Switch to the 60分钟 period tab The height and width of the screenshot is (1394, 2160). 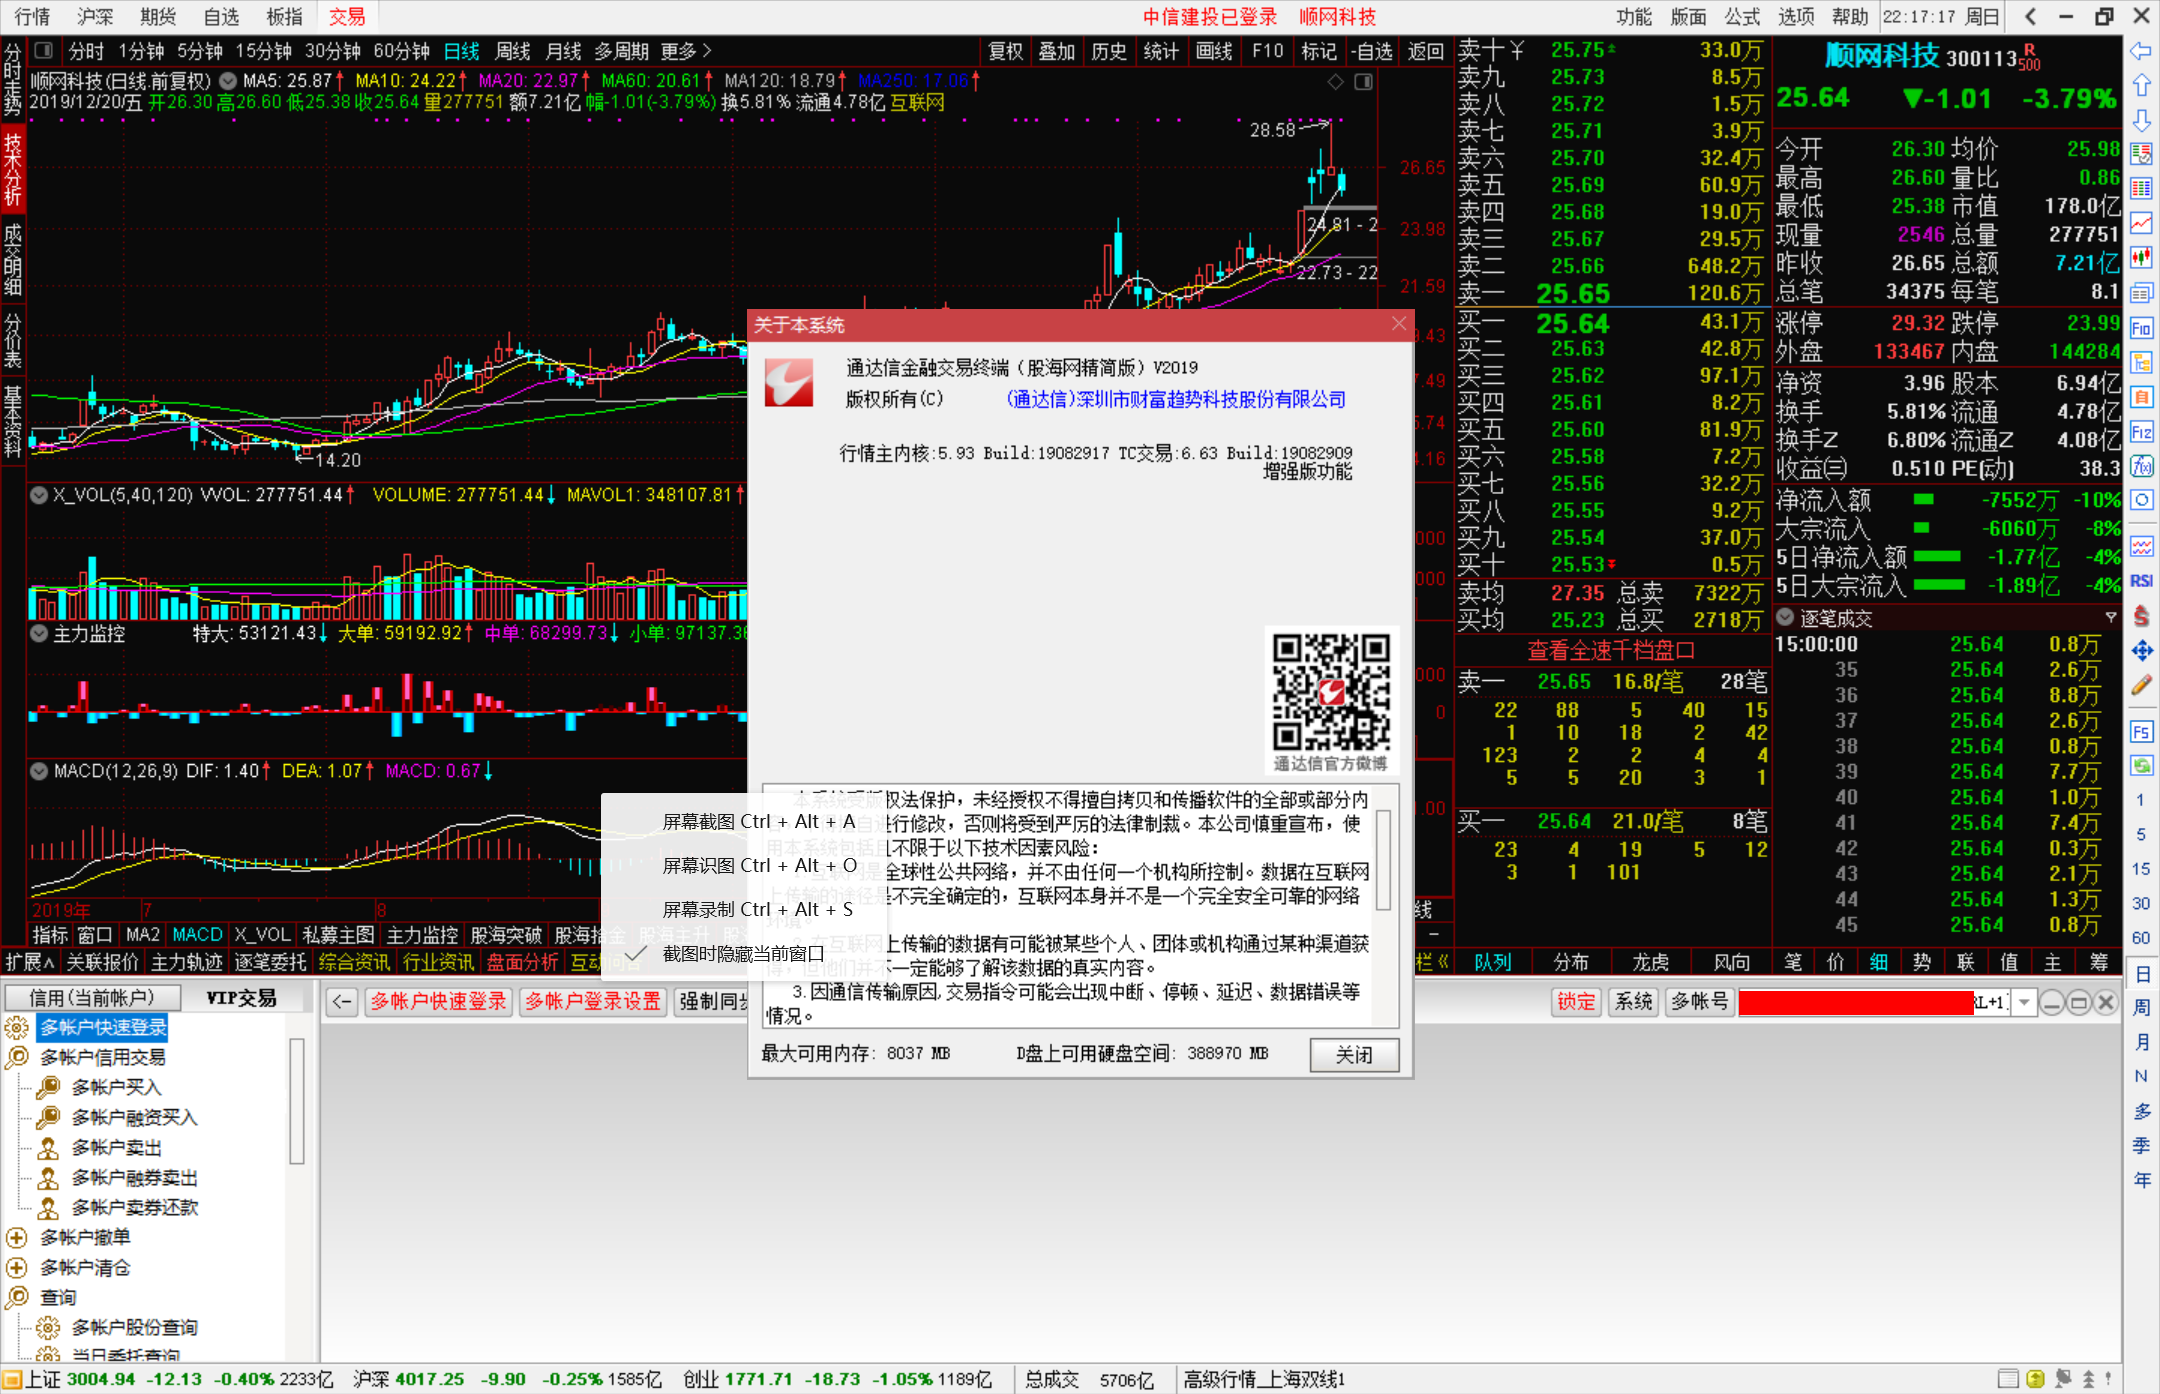pyautogui.click(x=401, y=51)
